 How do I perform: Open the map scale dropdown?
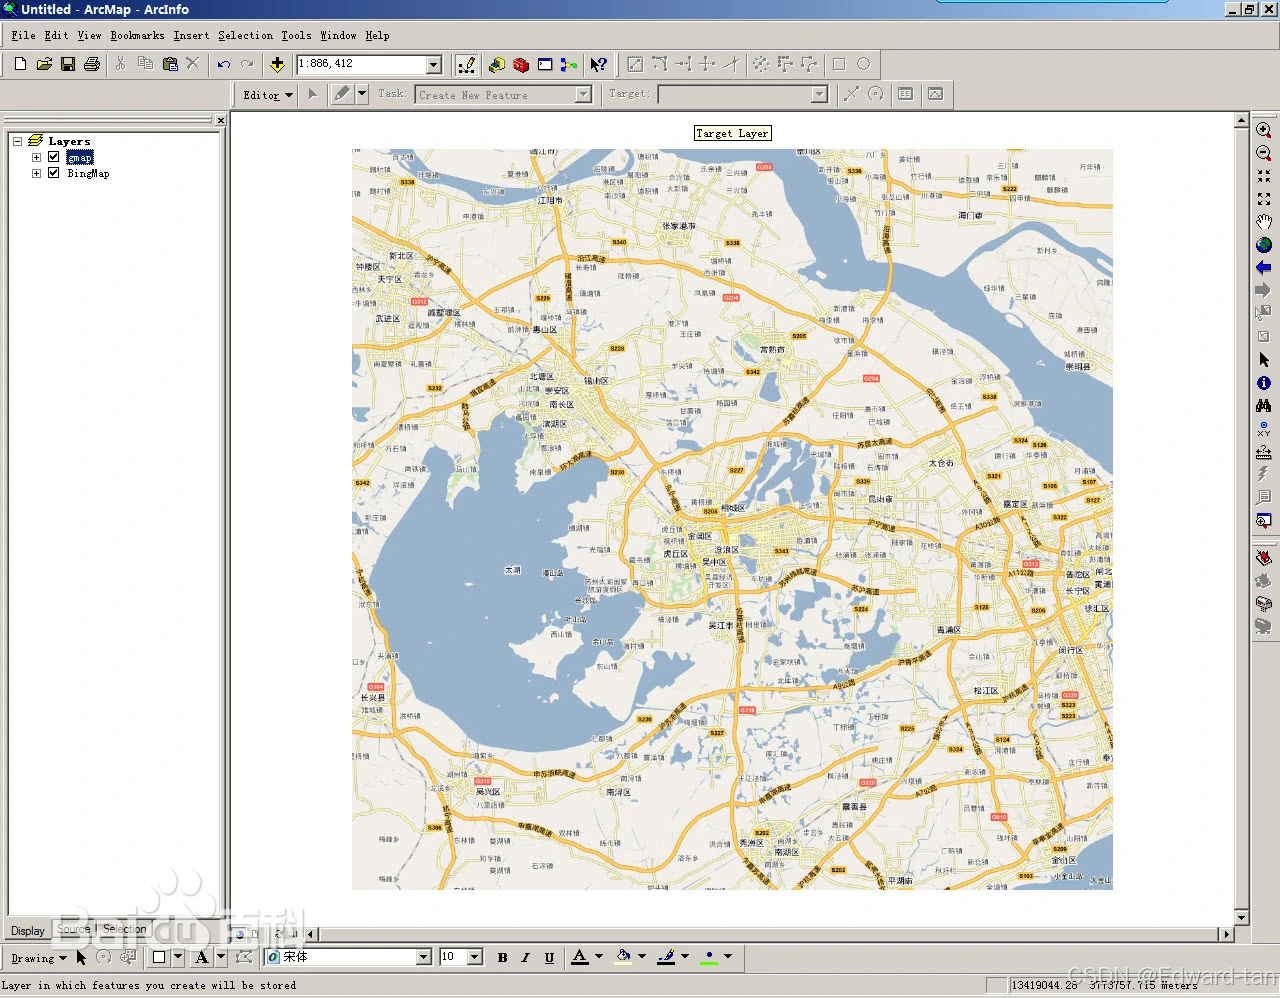click(434, 64)
